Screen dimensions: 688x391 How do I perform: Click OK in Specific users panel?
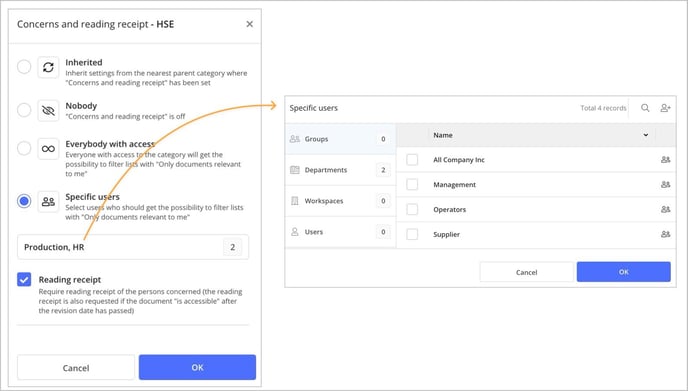coord(624,272)
